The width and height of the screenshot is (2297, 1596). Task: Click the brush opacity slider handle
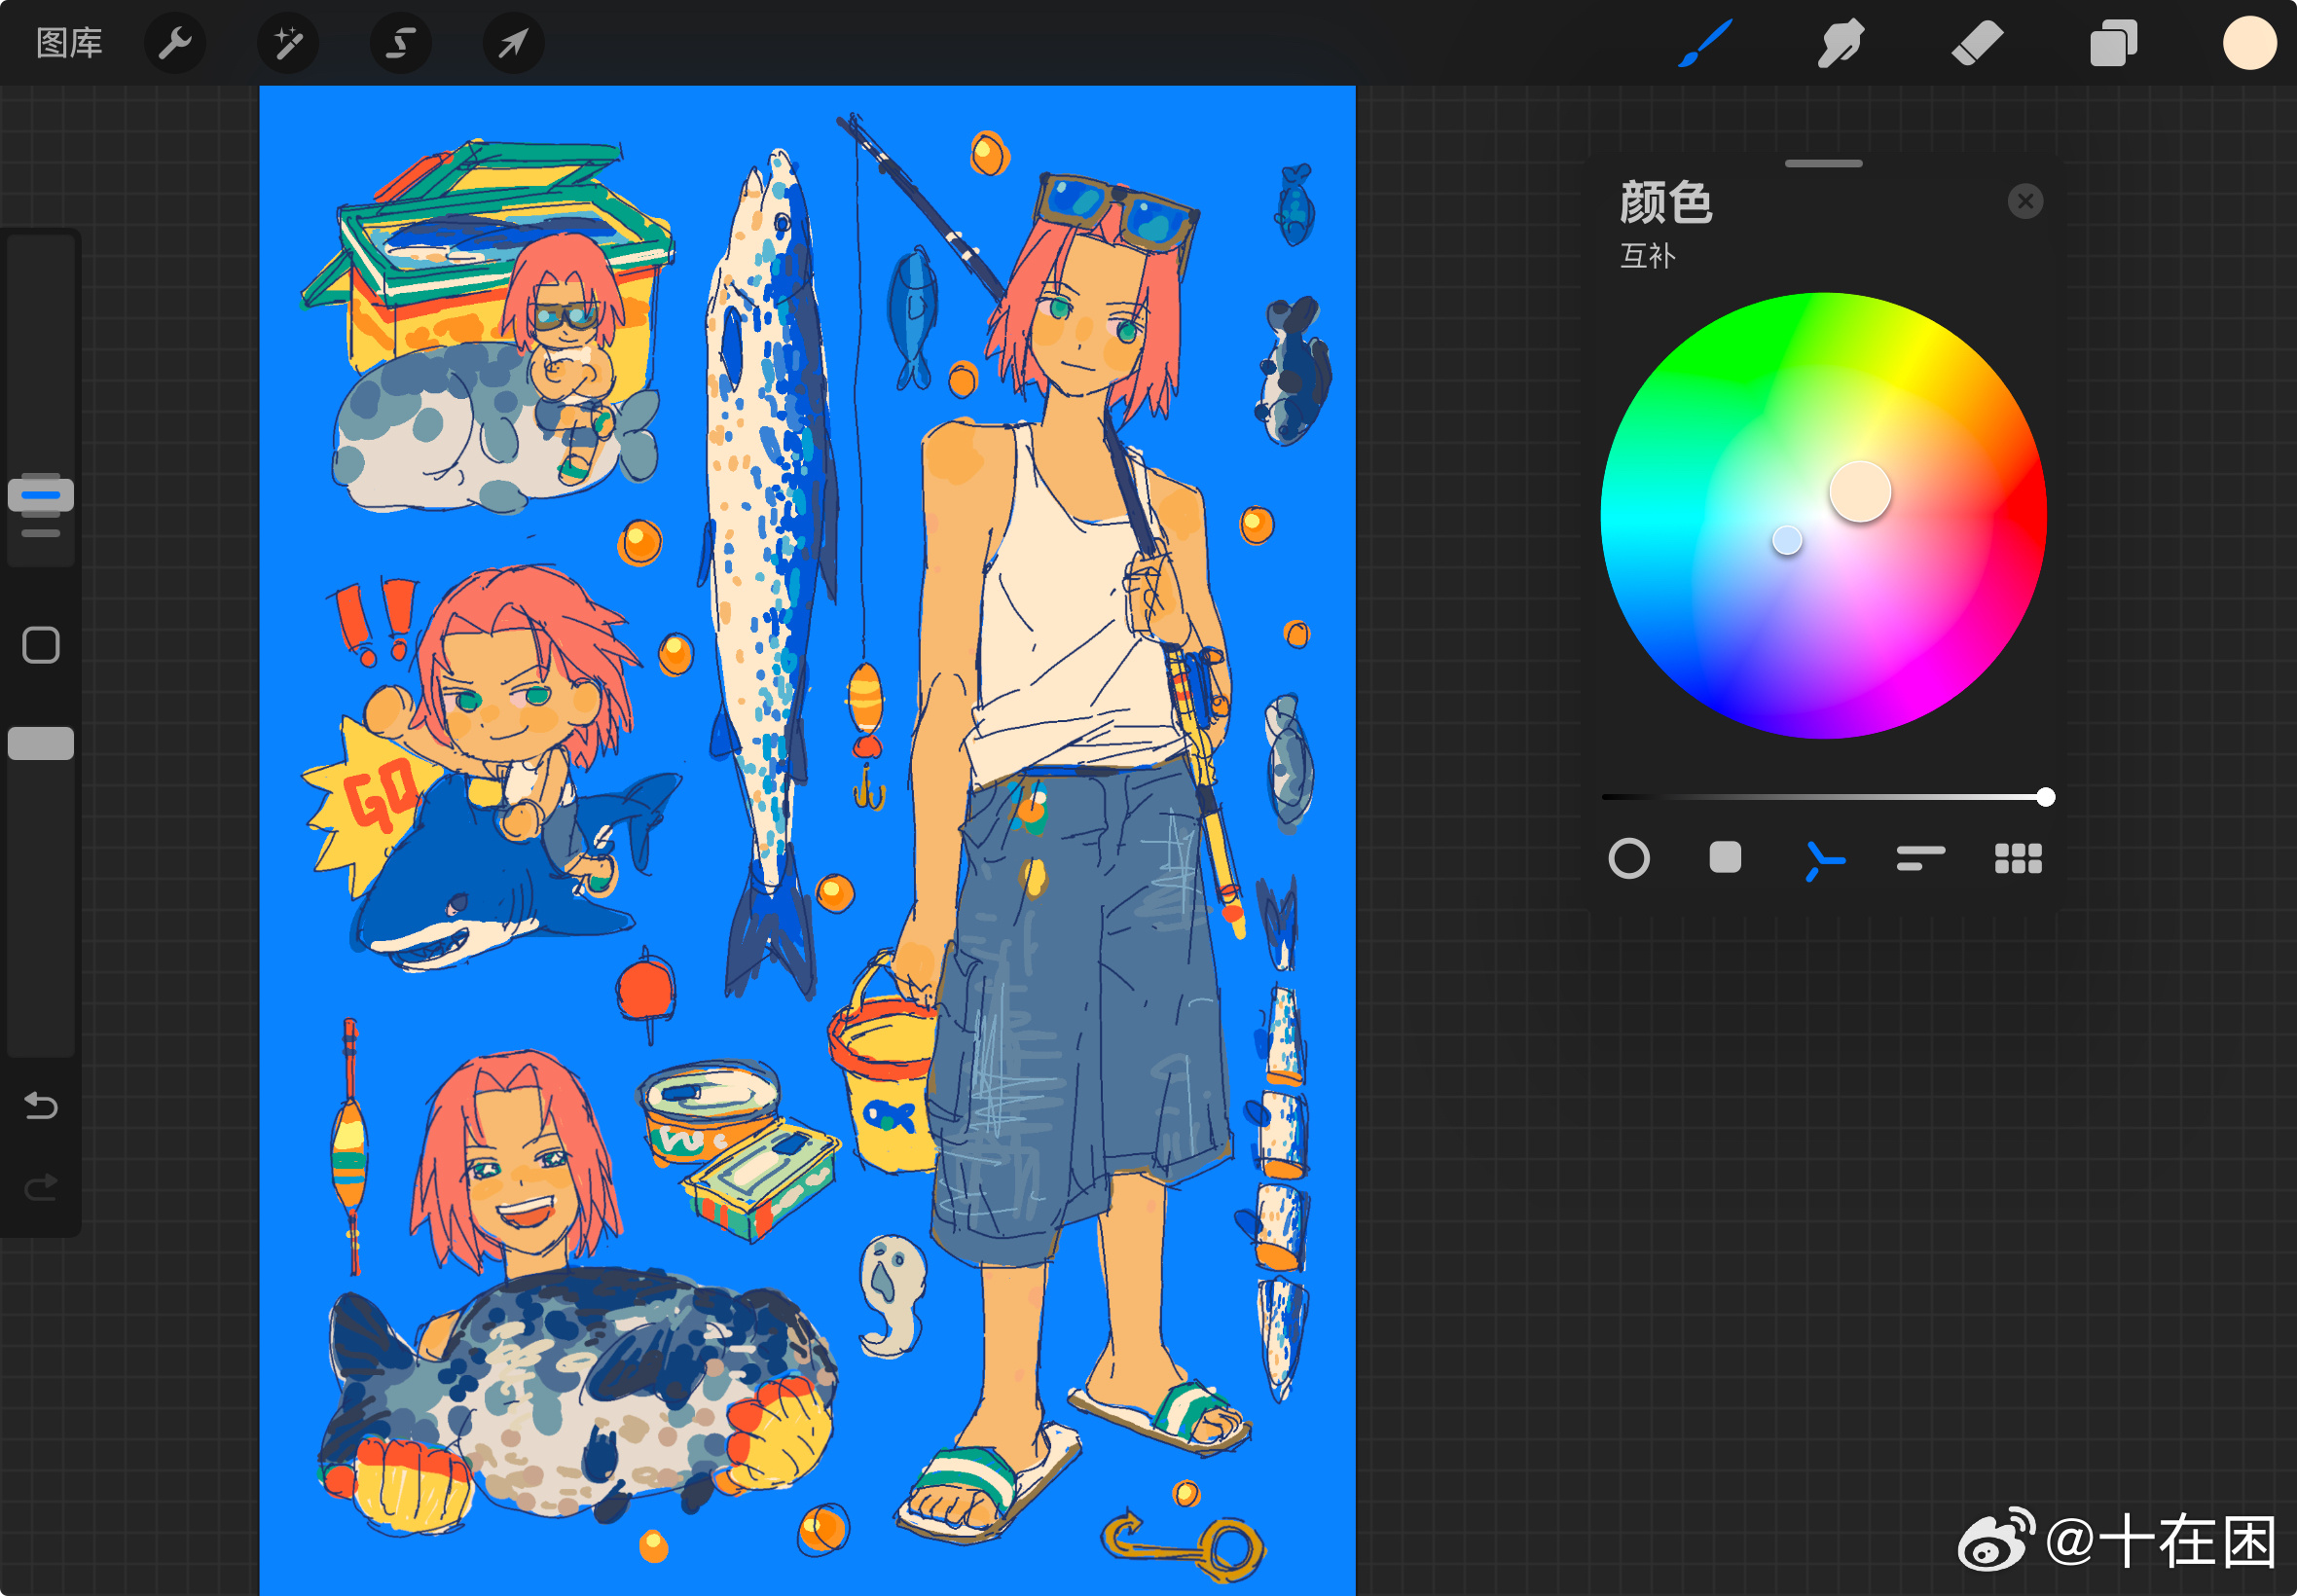pos(41,743)
